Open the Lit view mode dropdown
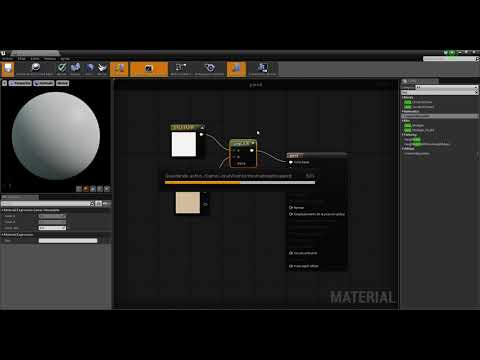The width and height of the screenshot is (480, 360). click(x=44, y=83)
